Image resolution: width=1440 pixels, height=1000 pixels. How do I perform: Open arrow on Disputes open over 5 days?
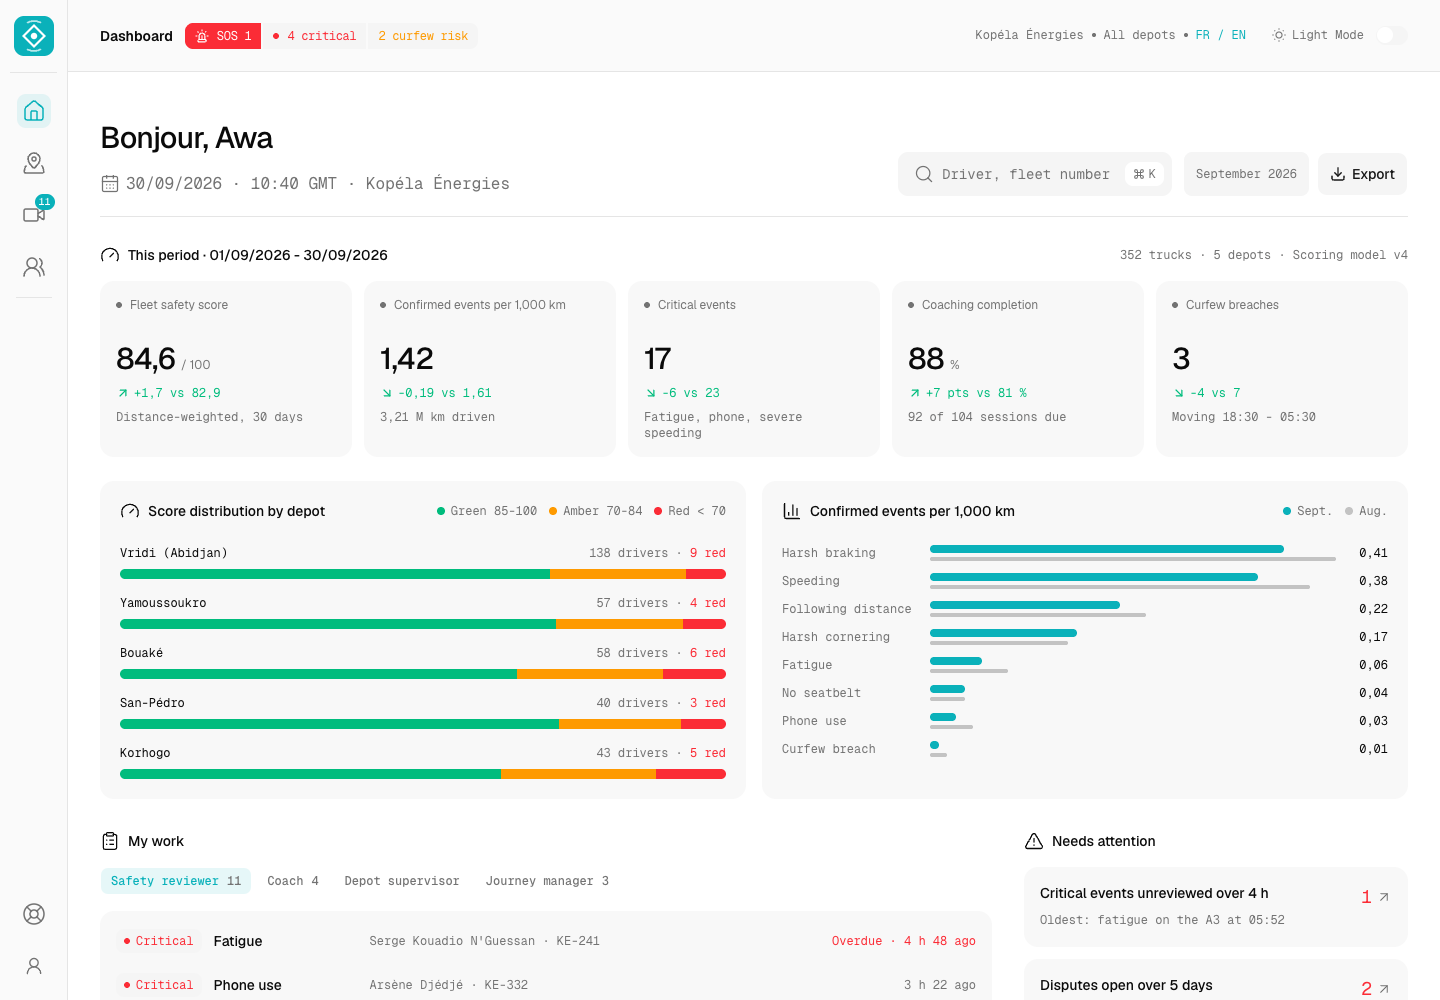pyautogui.click(x=1384, y=989)
